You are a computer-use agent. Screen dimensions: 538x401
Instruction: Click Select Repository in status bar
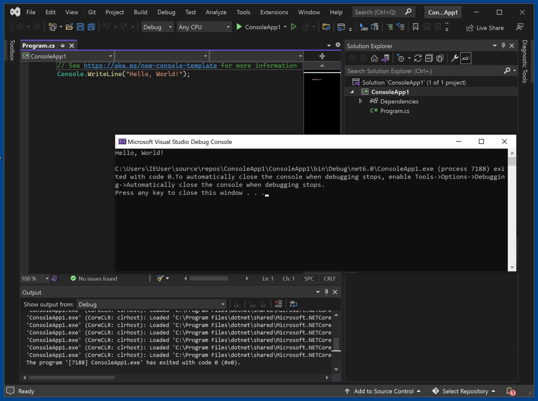click(464, 391)
